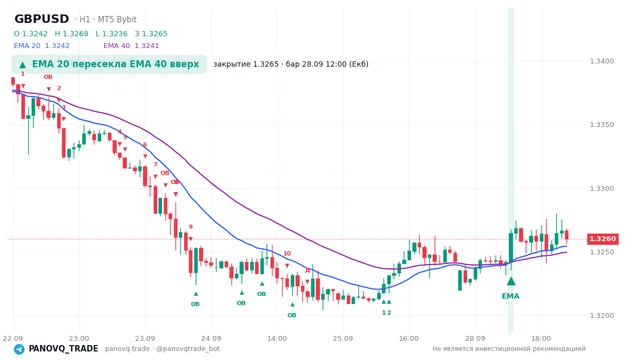Click the green EMA crossover arrow marker

pos(511,281)
